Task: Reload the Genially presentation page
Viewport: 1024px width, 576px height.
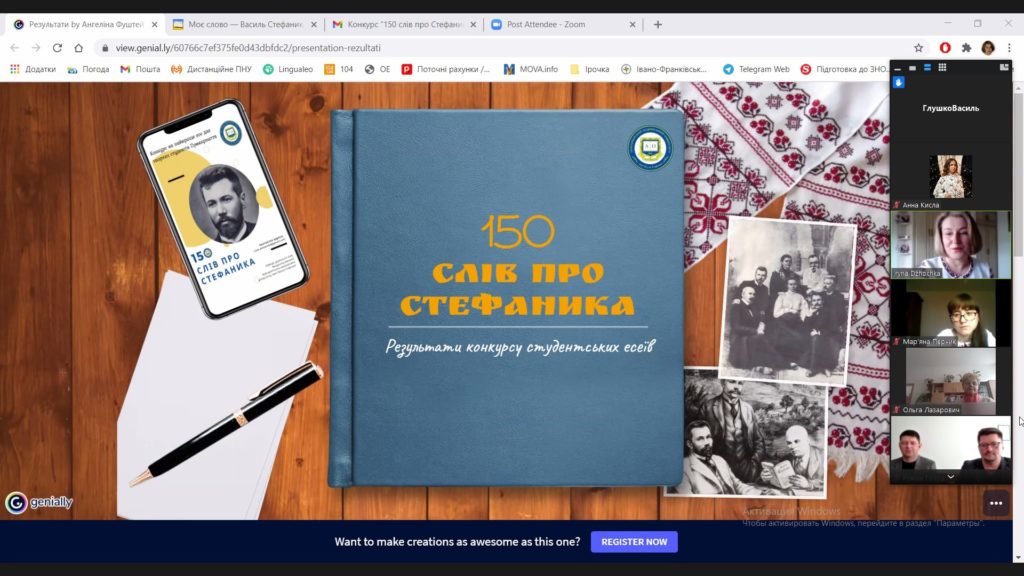Action: click(x=57, y=47)
